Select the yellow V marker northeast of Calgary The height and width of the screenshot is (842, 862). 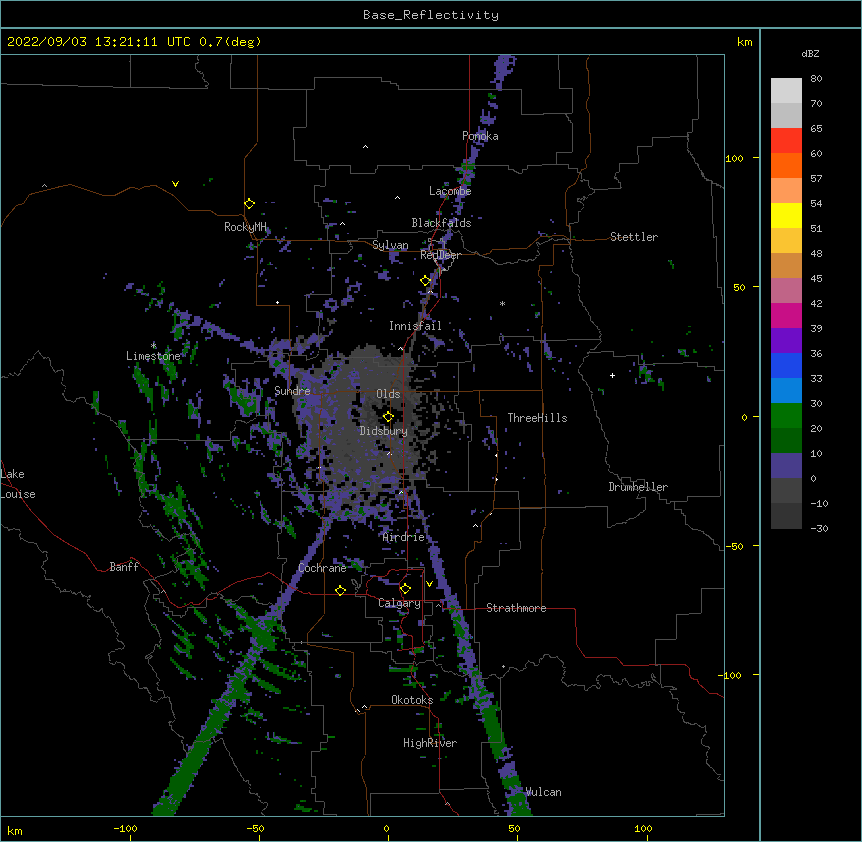(x=429, y=584)
